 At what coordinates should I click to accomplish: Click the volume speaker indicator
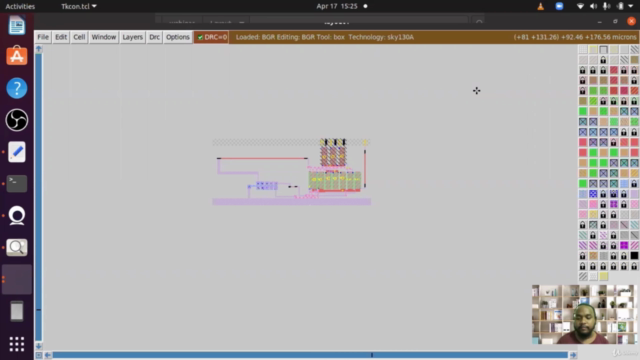pyautogui.click(x=593, y=6)
